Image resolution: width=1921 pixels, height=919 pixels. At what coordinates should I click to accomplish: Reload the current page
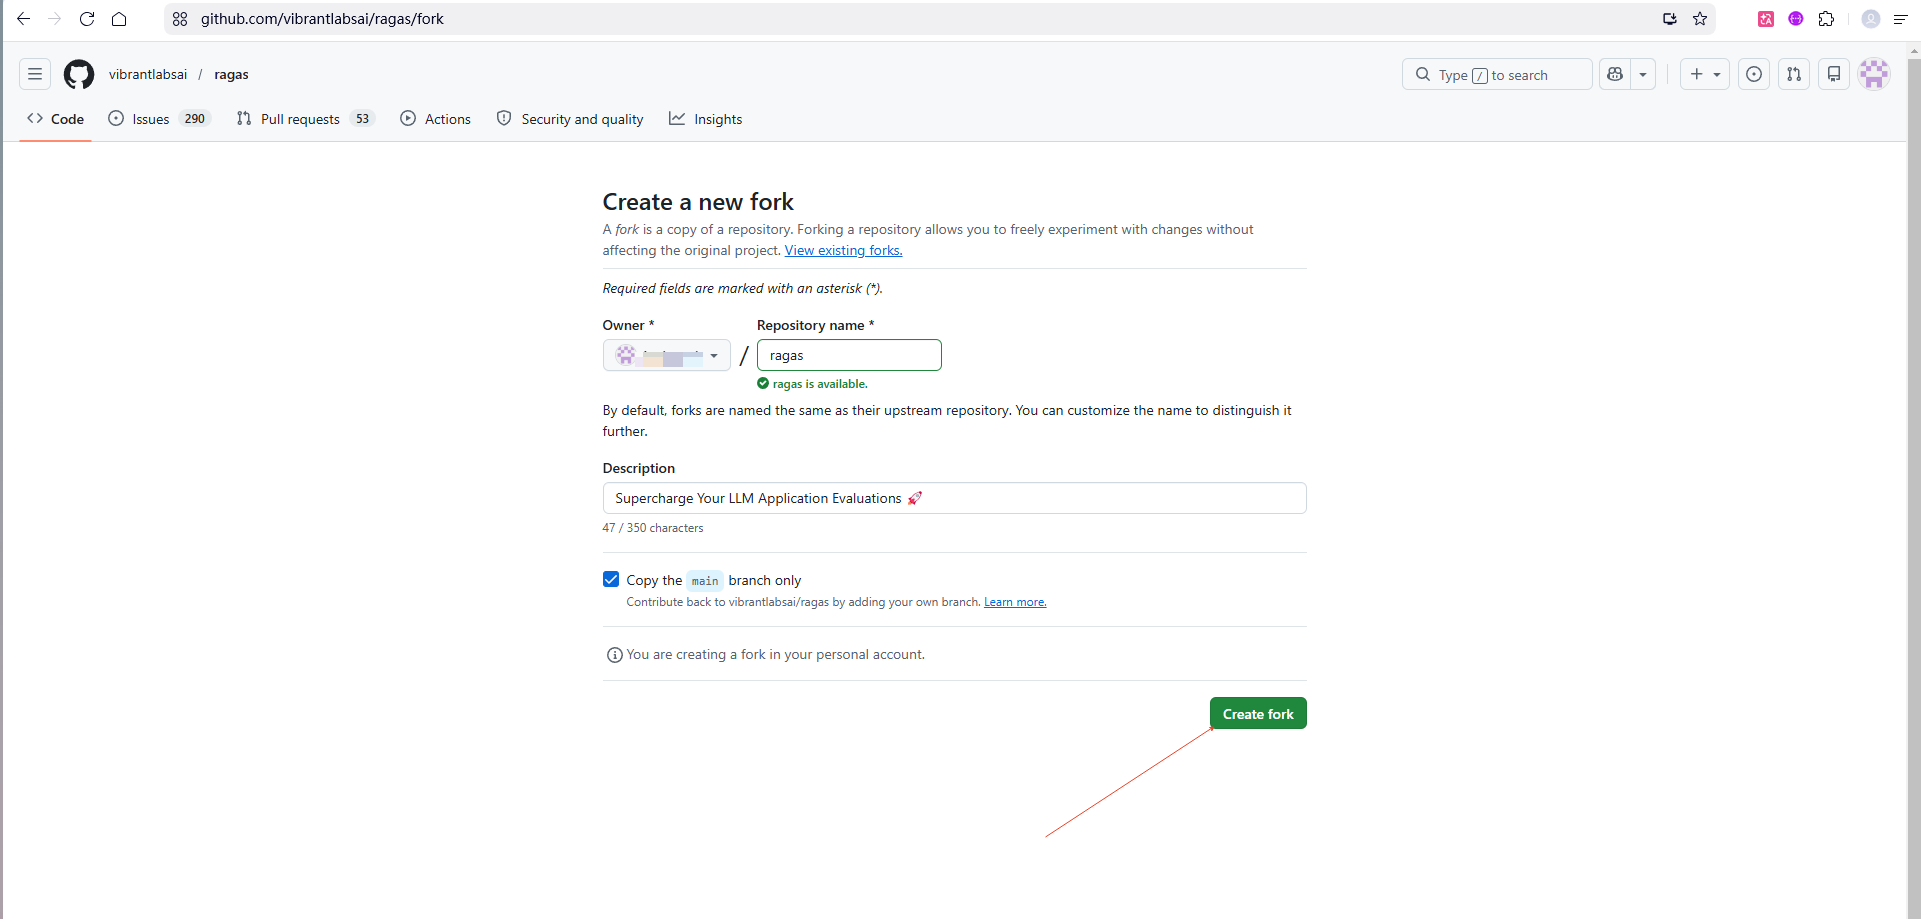[x=87, y=19]
